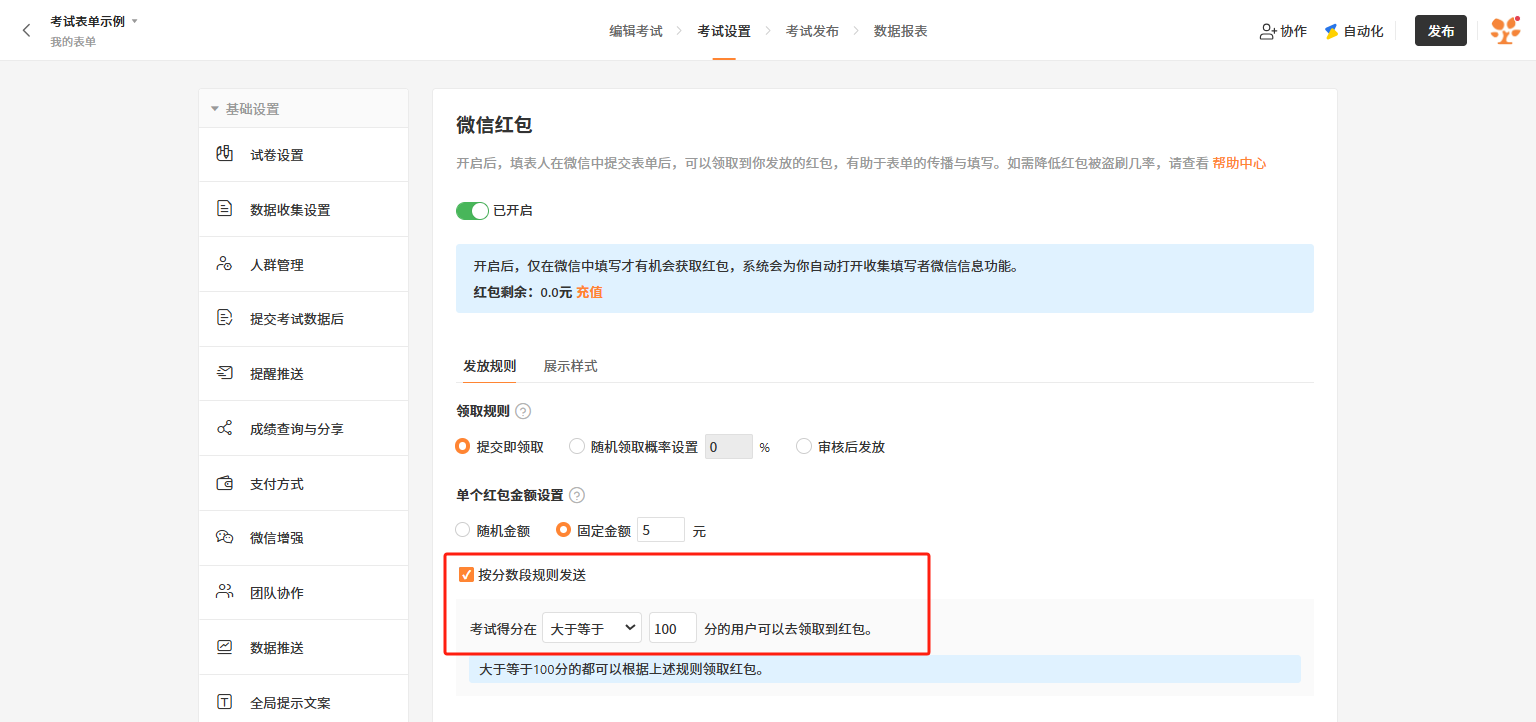Open the 展示样式 tab
The image size is (1536, 722).
(x=570, y=366)
